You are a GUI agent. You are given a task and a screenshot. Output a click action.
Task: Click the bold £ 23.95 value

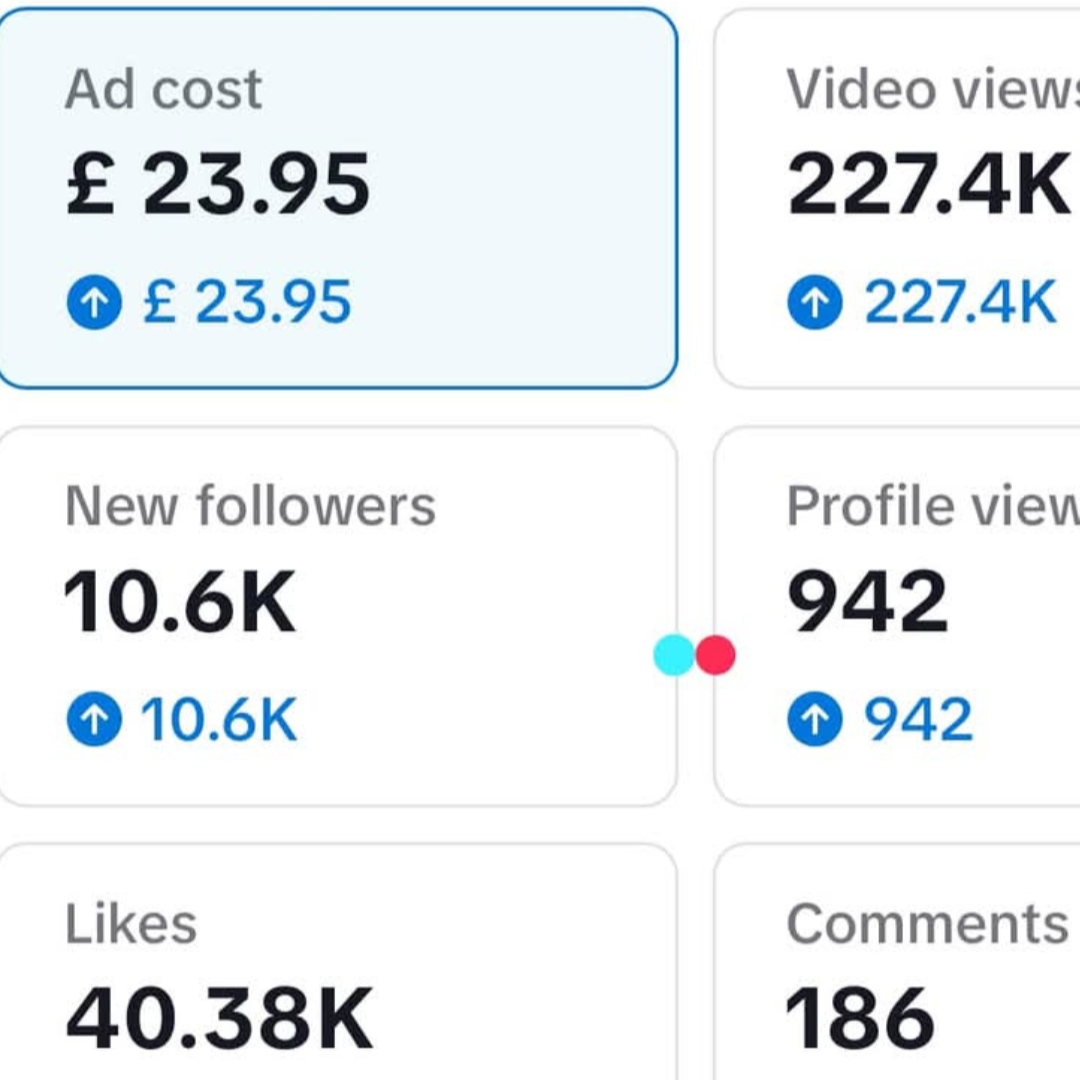[x=218, y=185]
